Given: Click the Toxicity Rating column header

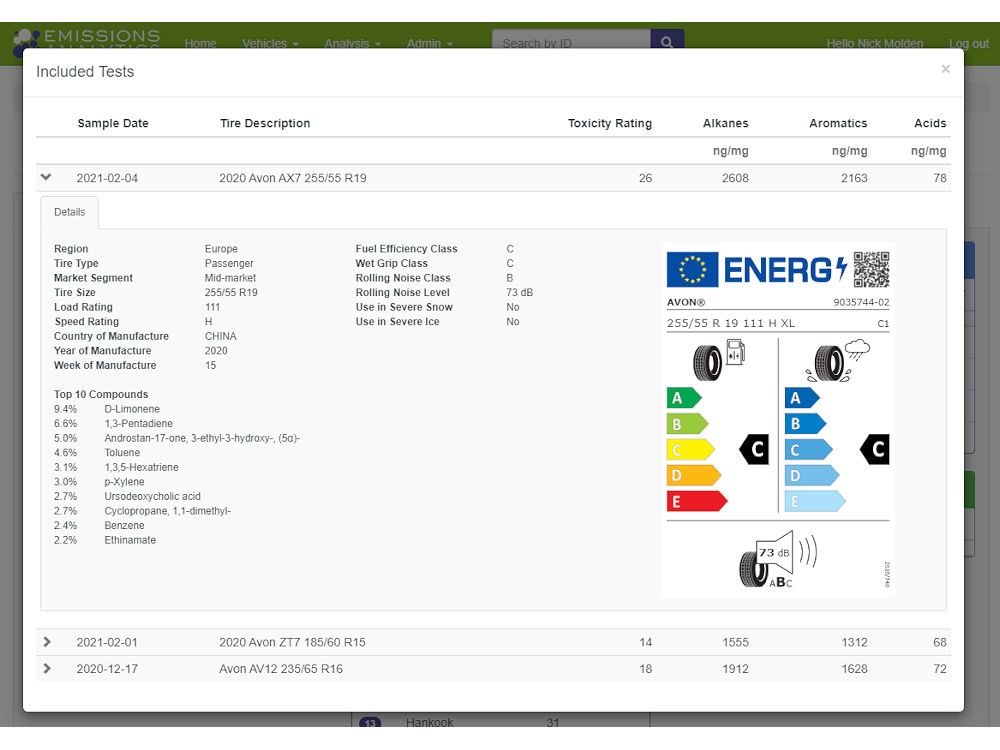Looking at the screenshot, I should coord(610,123).
